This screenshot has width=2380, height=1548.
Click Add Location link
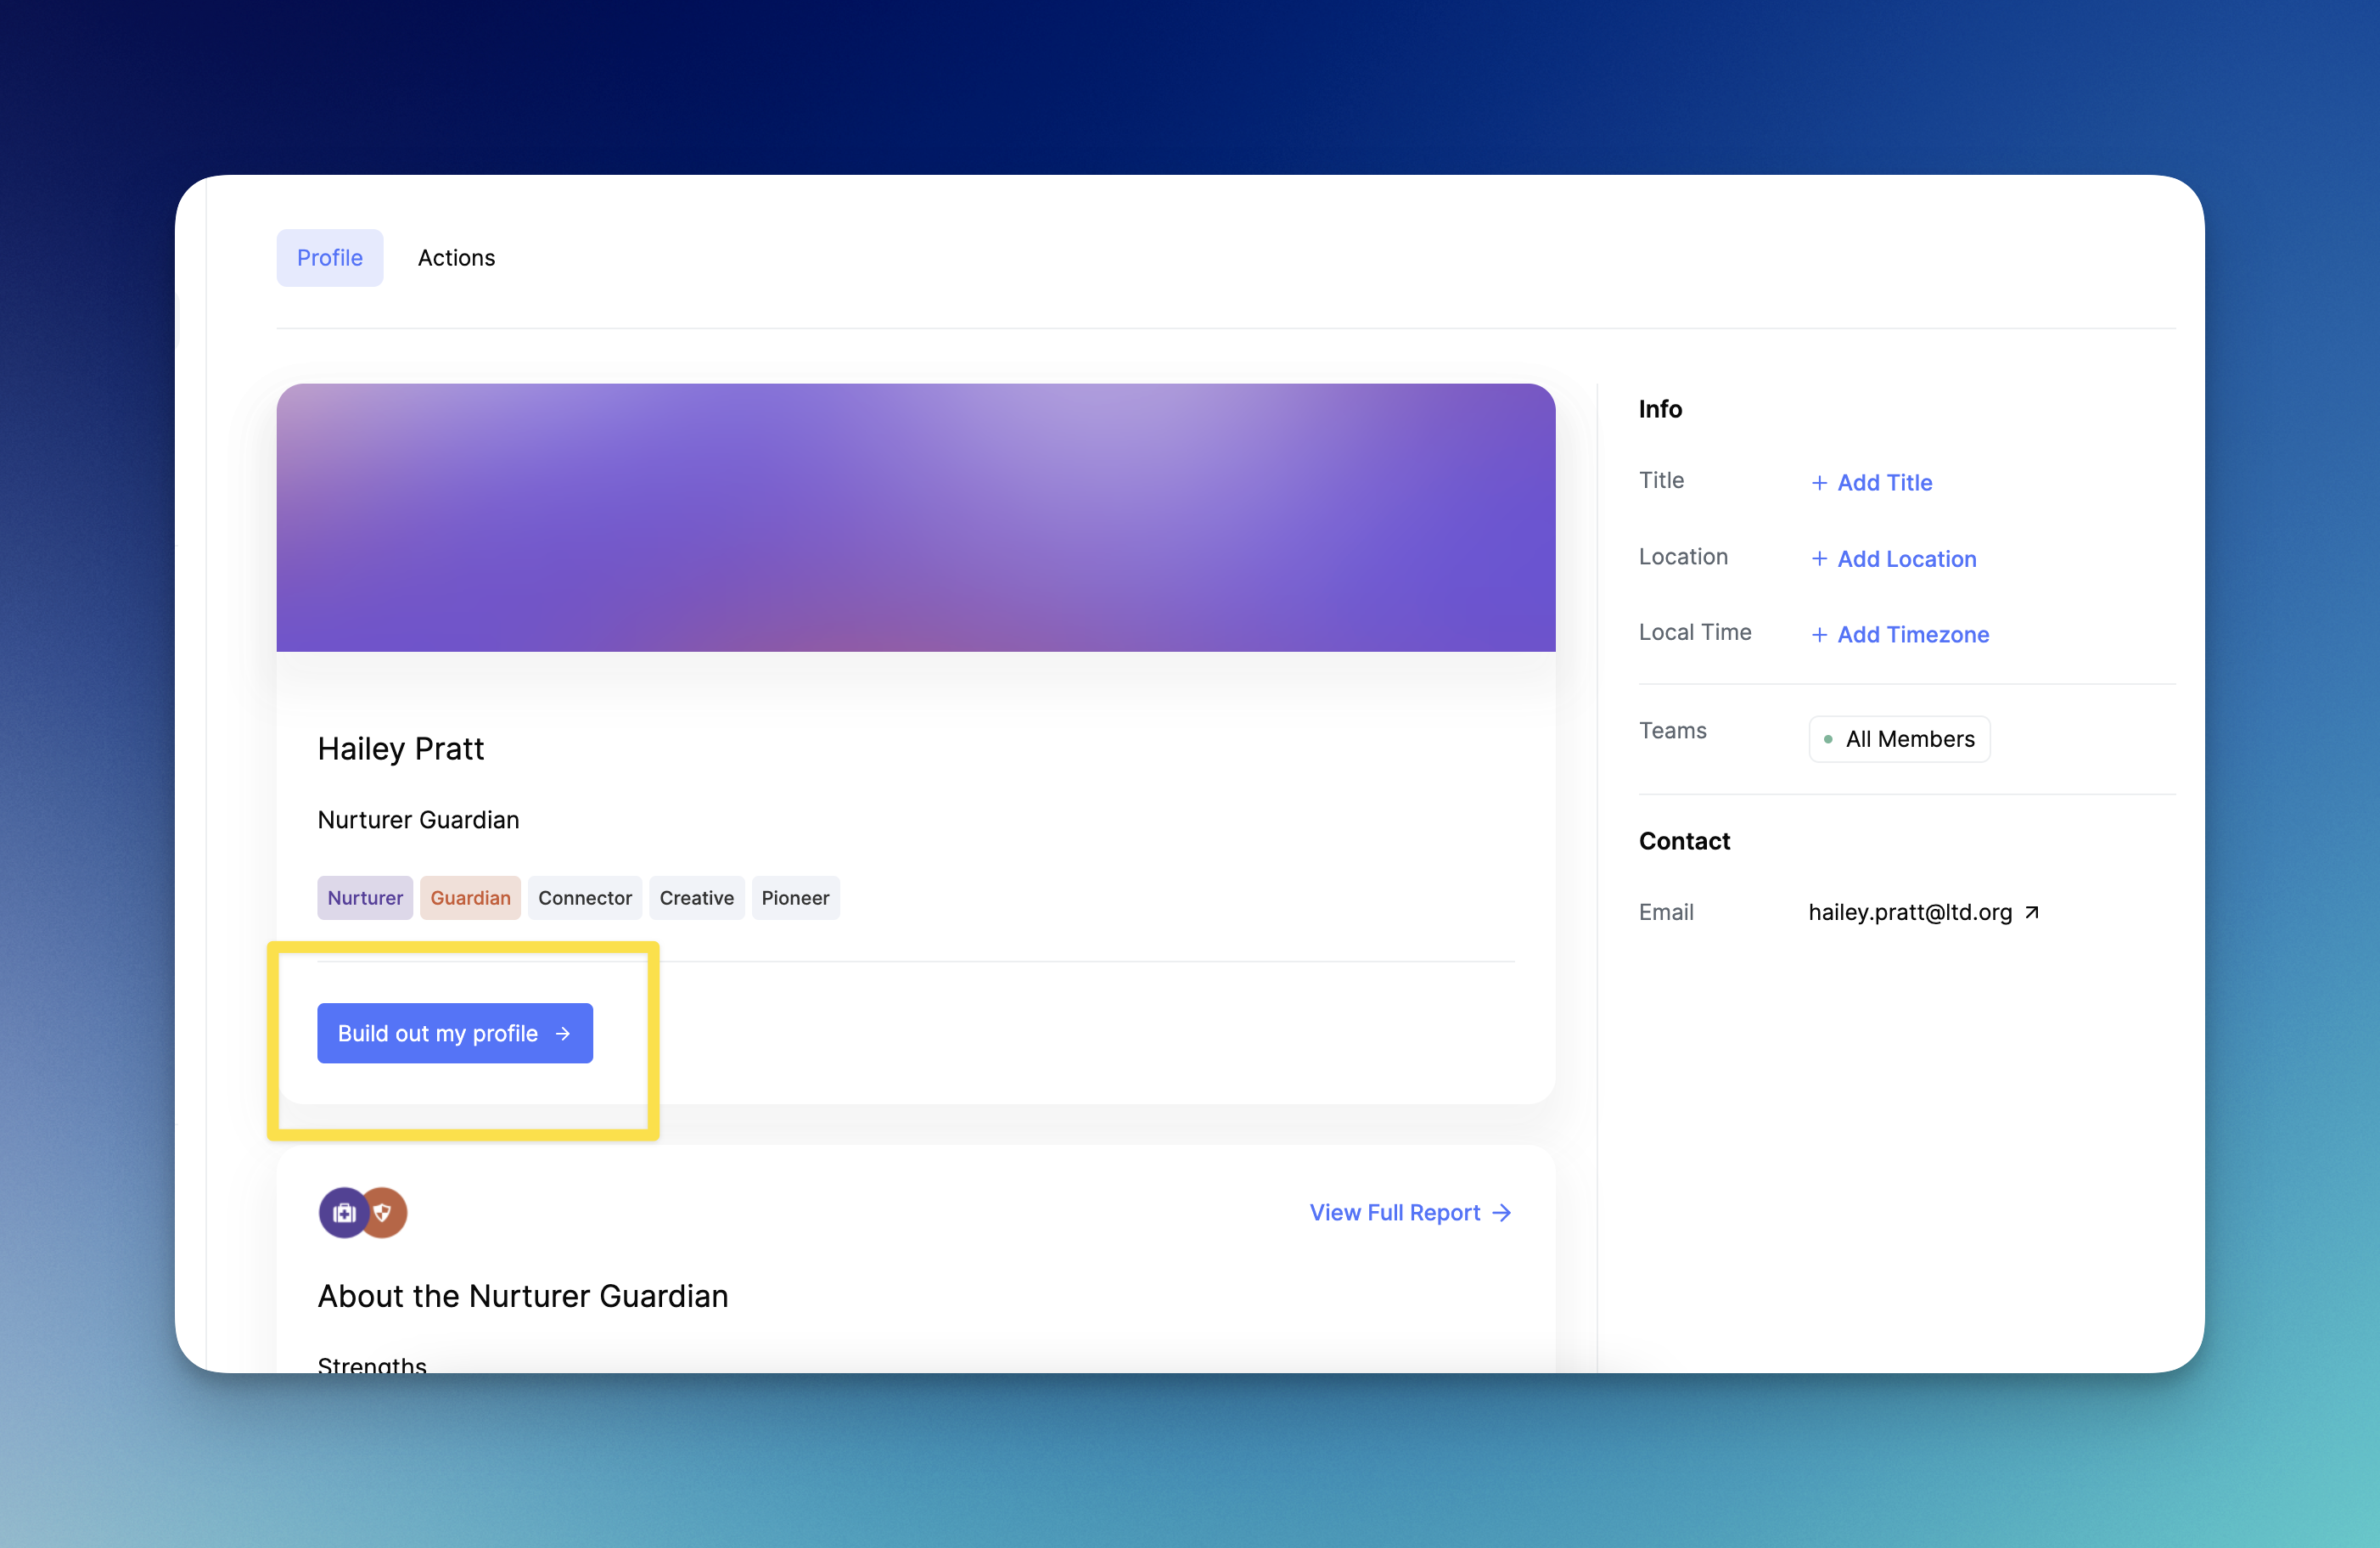click(x=1894, y=559)
